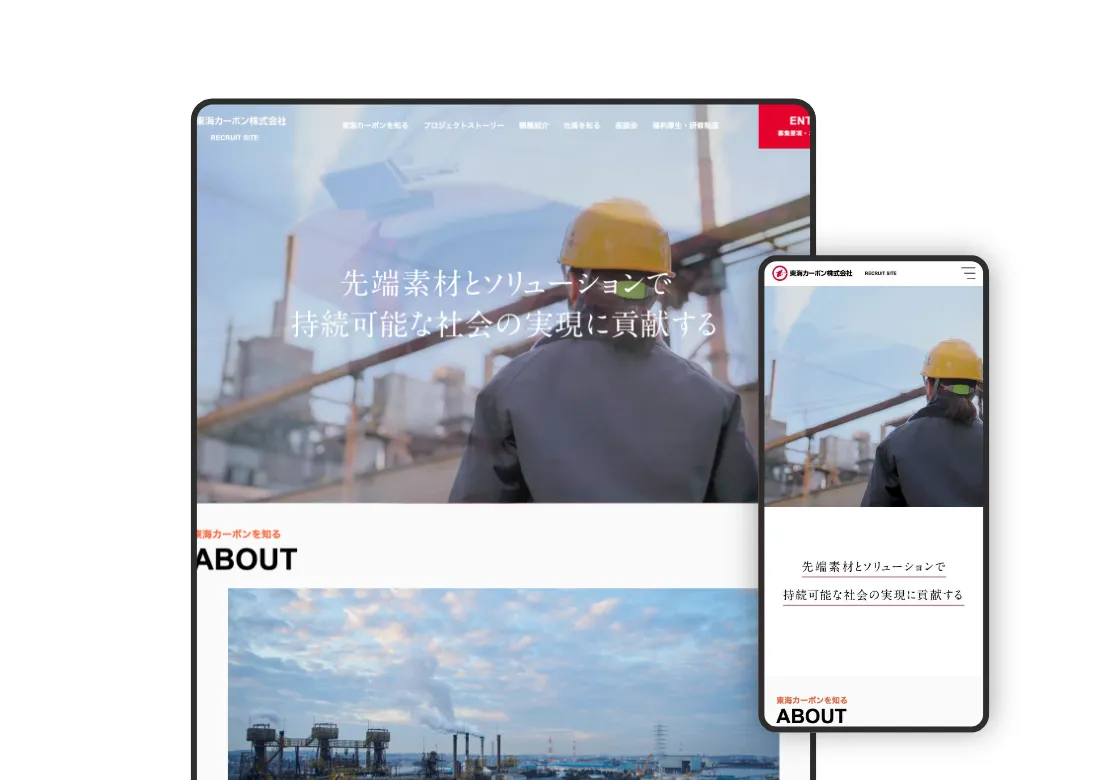Open the 東海カーボンを知る nav item in the tablet header
Screen dimensions: 1120x780
point(375,125)
